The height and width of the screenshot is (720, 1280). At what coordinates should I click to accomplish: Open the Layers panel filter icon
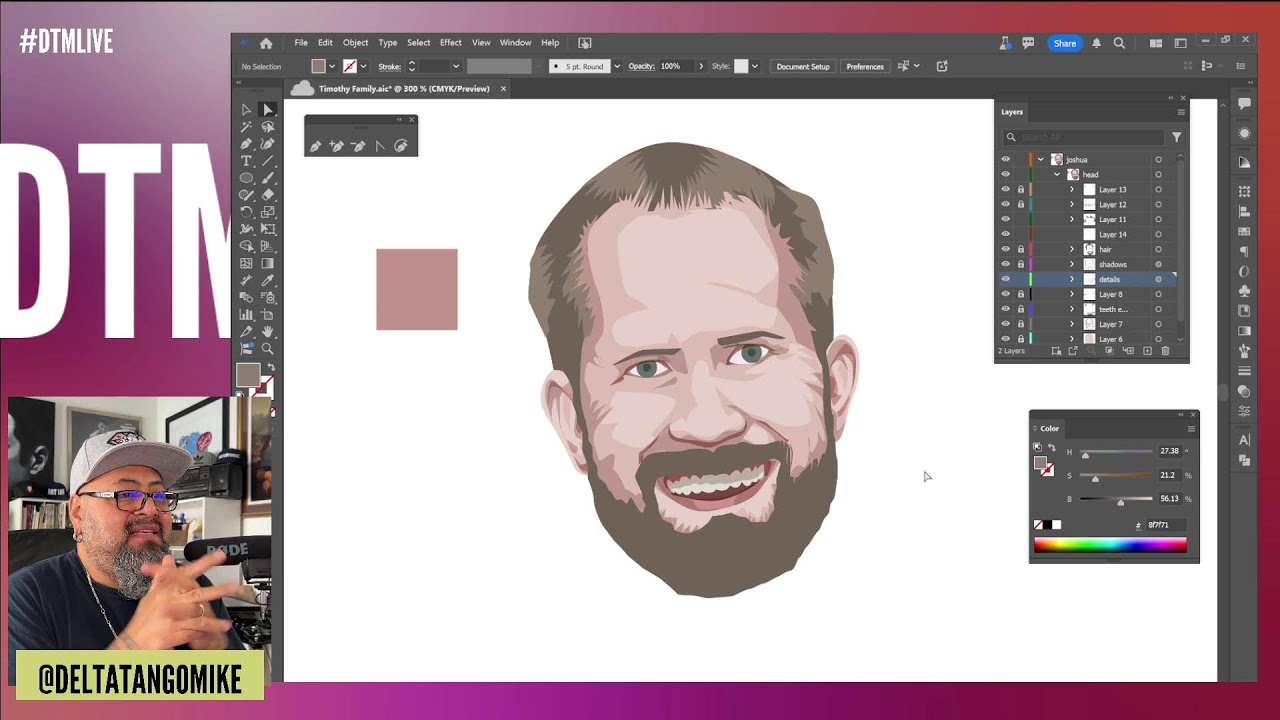[x=1177, y=137]
